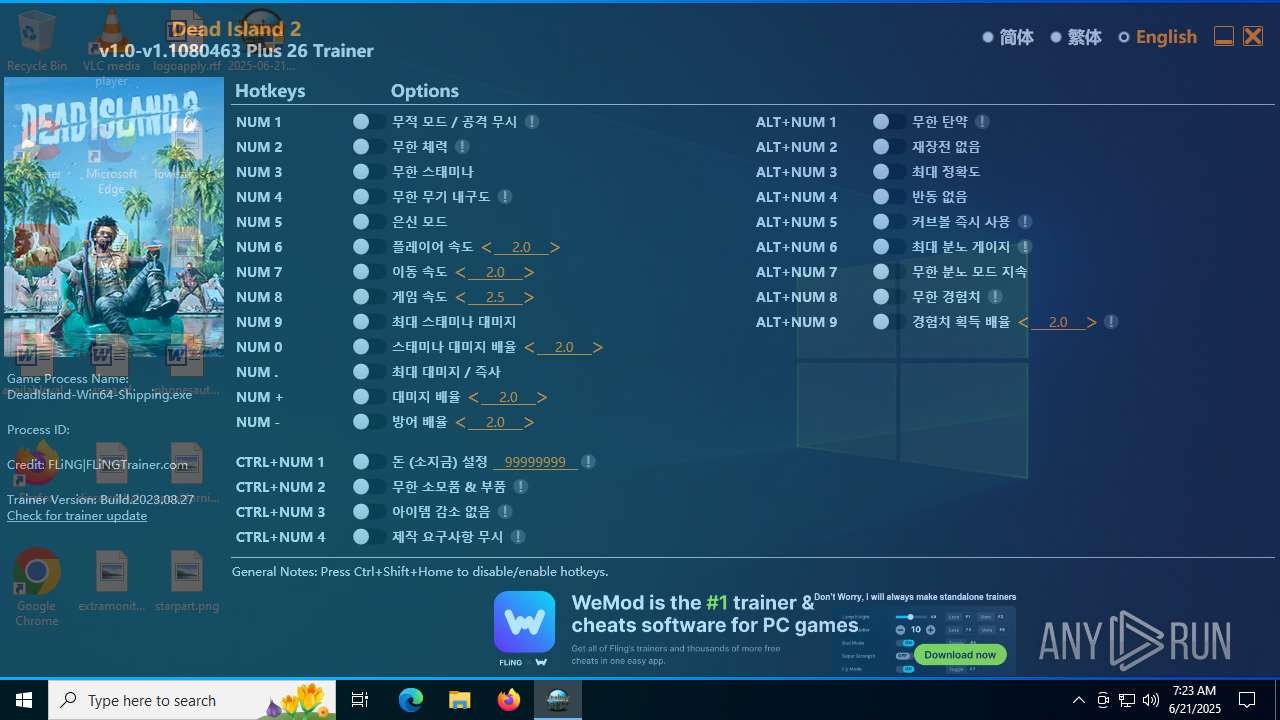
Task: Toggle 최대 대미지 / 즉사 option
Action: coord(368,372)
